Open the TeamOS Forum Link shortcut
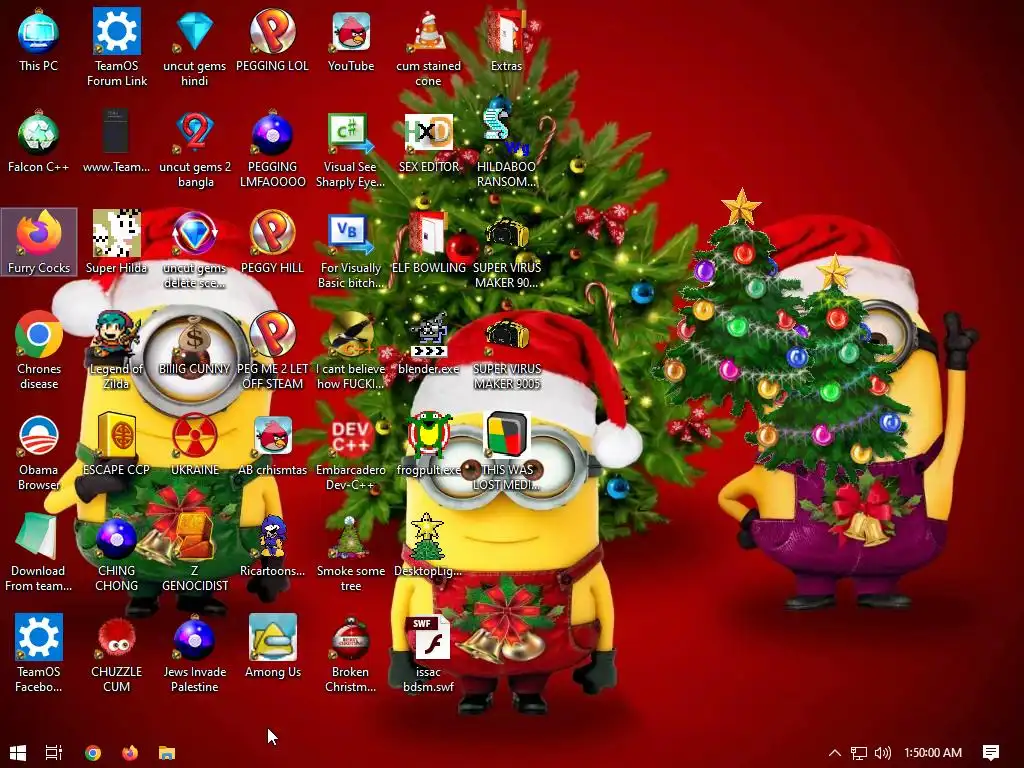The height and width of the screenshot is (768, 1024). pos(117,47)
